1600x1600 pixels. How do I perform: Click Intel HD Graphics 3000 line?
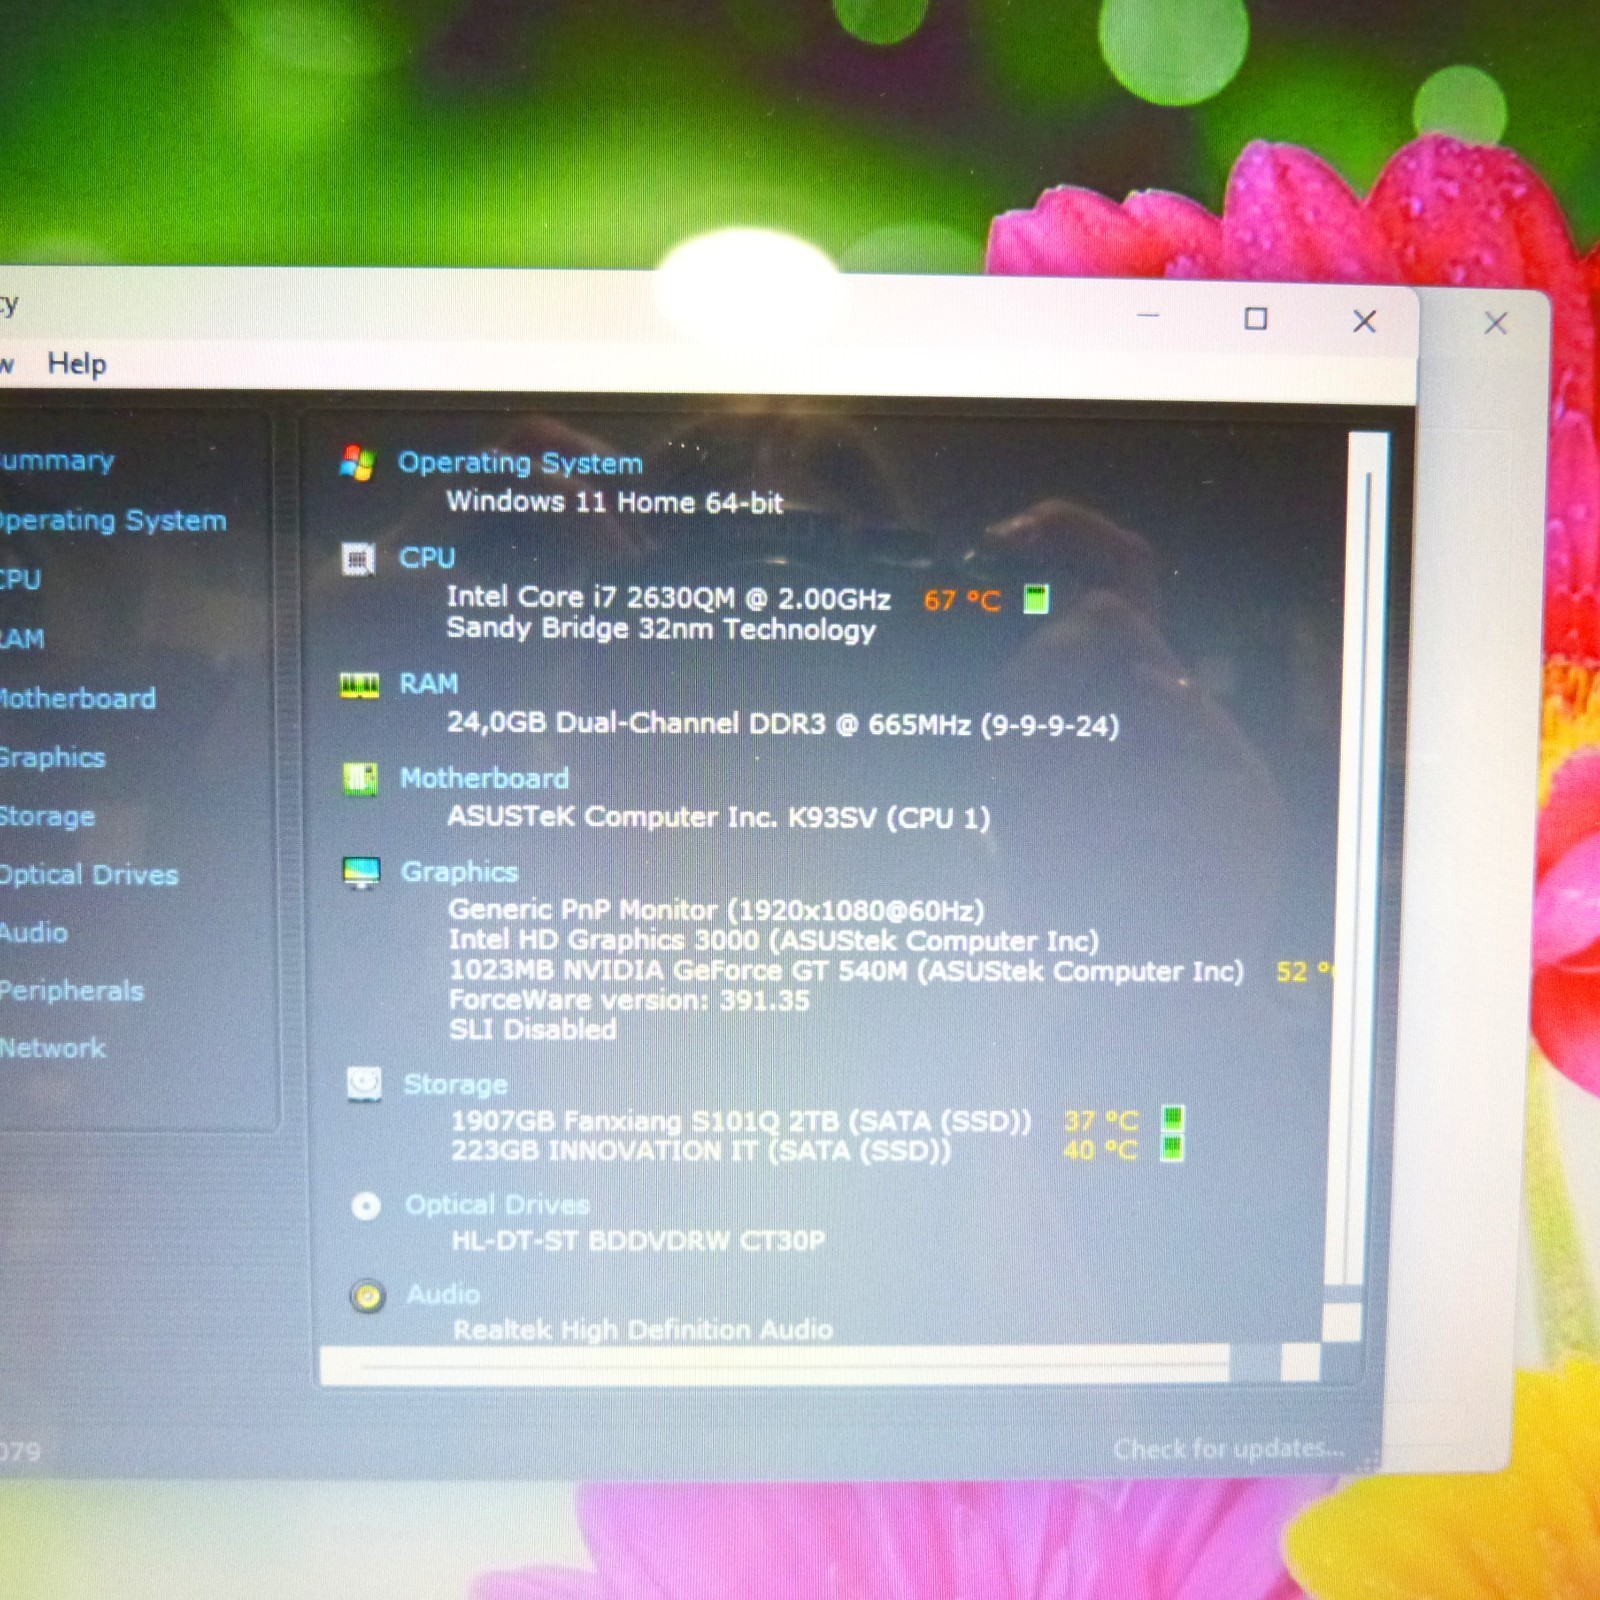pos(774,940)
